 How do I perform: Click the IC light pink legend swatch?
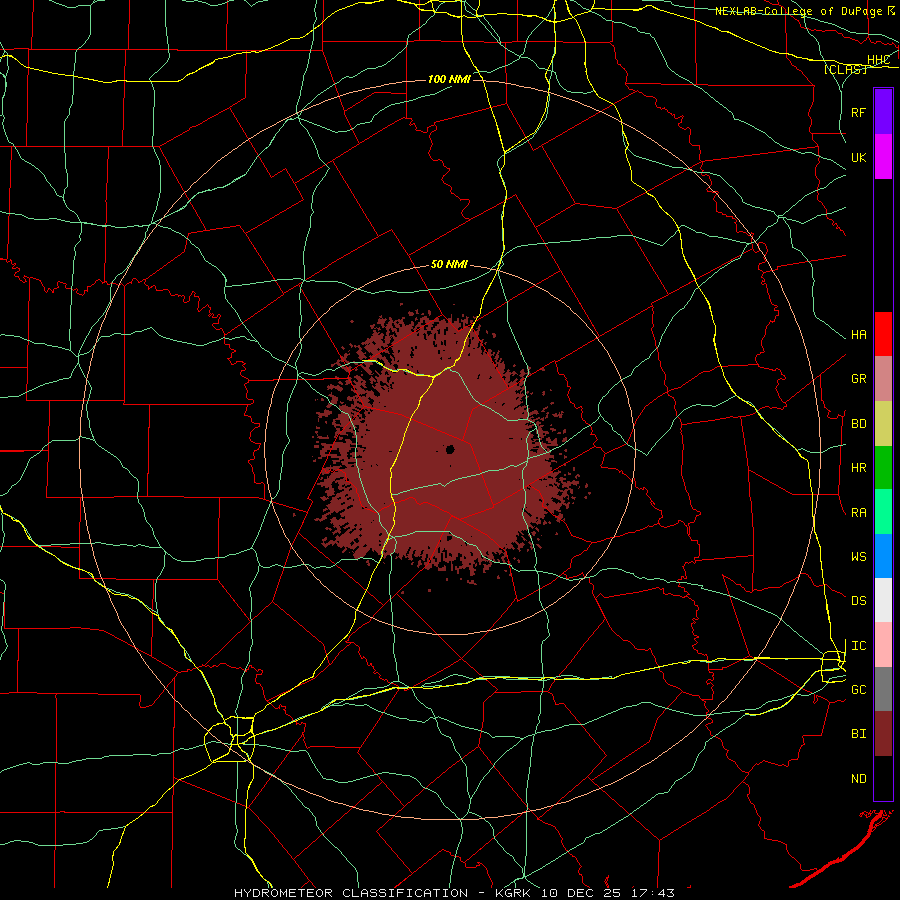coord(883,645)
